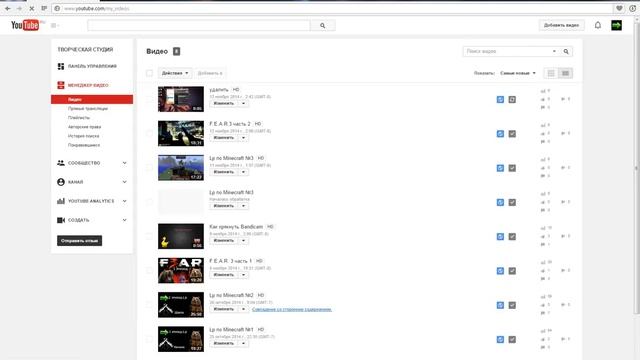Click the YouTube logo
Image resolution: width=640 pixels, height=360 pixels.
click(x=25, y=25)
